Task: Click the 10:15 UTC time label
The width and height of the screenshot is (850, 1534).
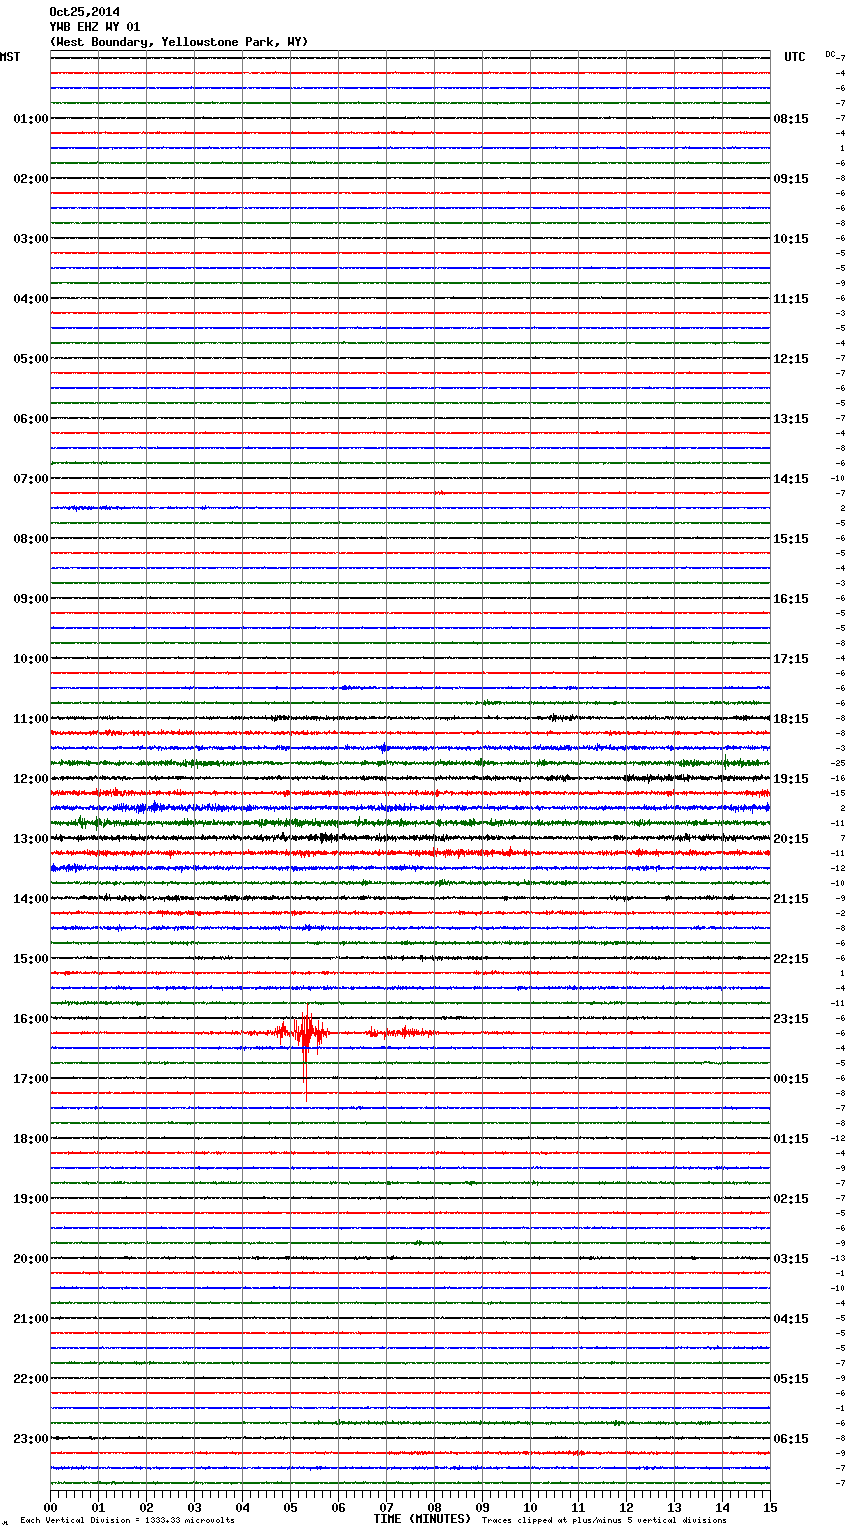Action: tap(791, 239)
